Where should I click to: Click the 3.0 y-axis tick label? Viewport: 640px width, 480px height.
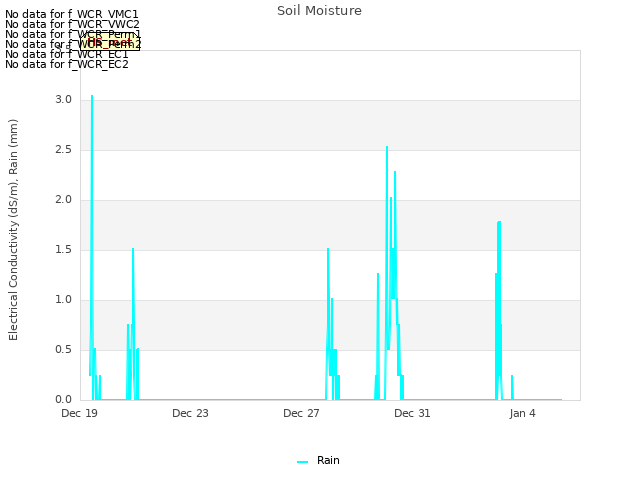64,100
